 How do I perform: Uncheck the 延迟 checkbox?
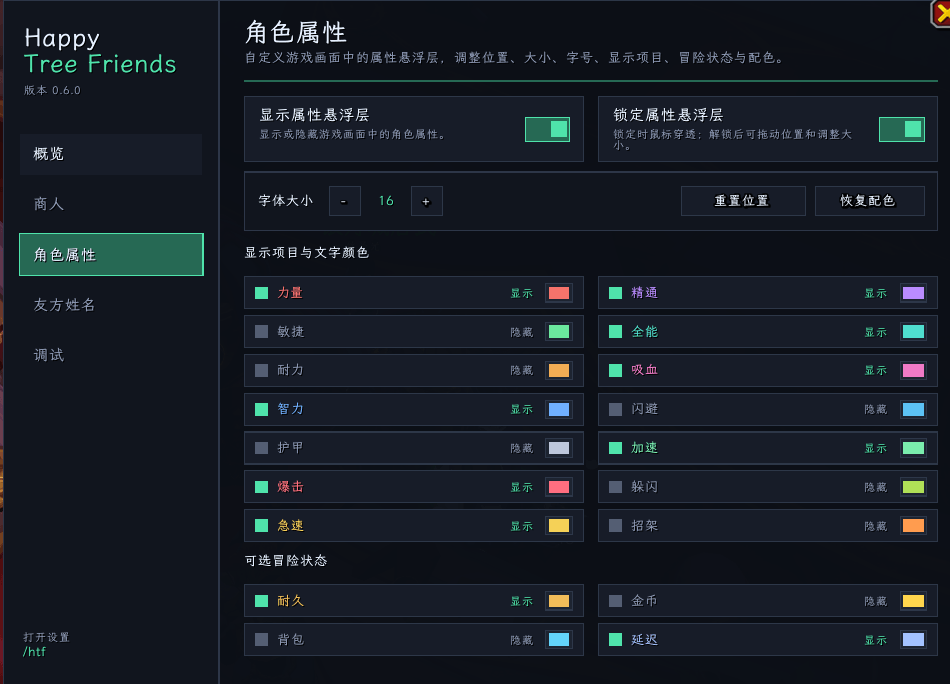pyautogui.click(x=615, y=639)
